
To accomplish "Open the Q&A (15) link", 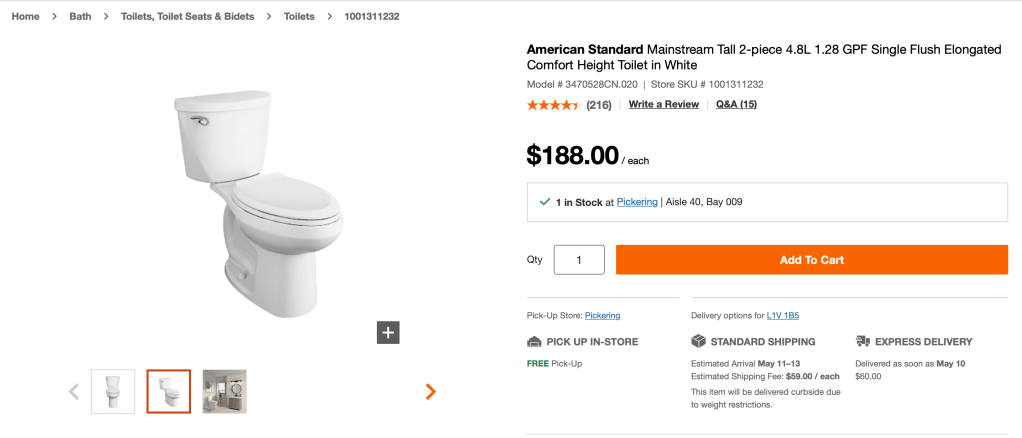I will tap(736, 105).
